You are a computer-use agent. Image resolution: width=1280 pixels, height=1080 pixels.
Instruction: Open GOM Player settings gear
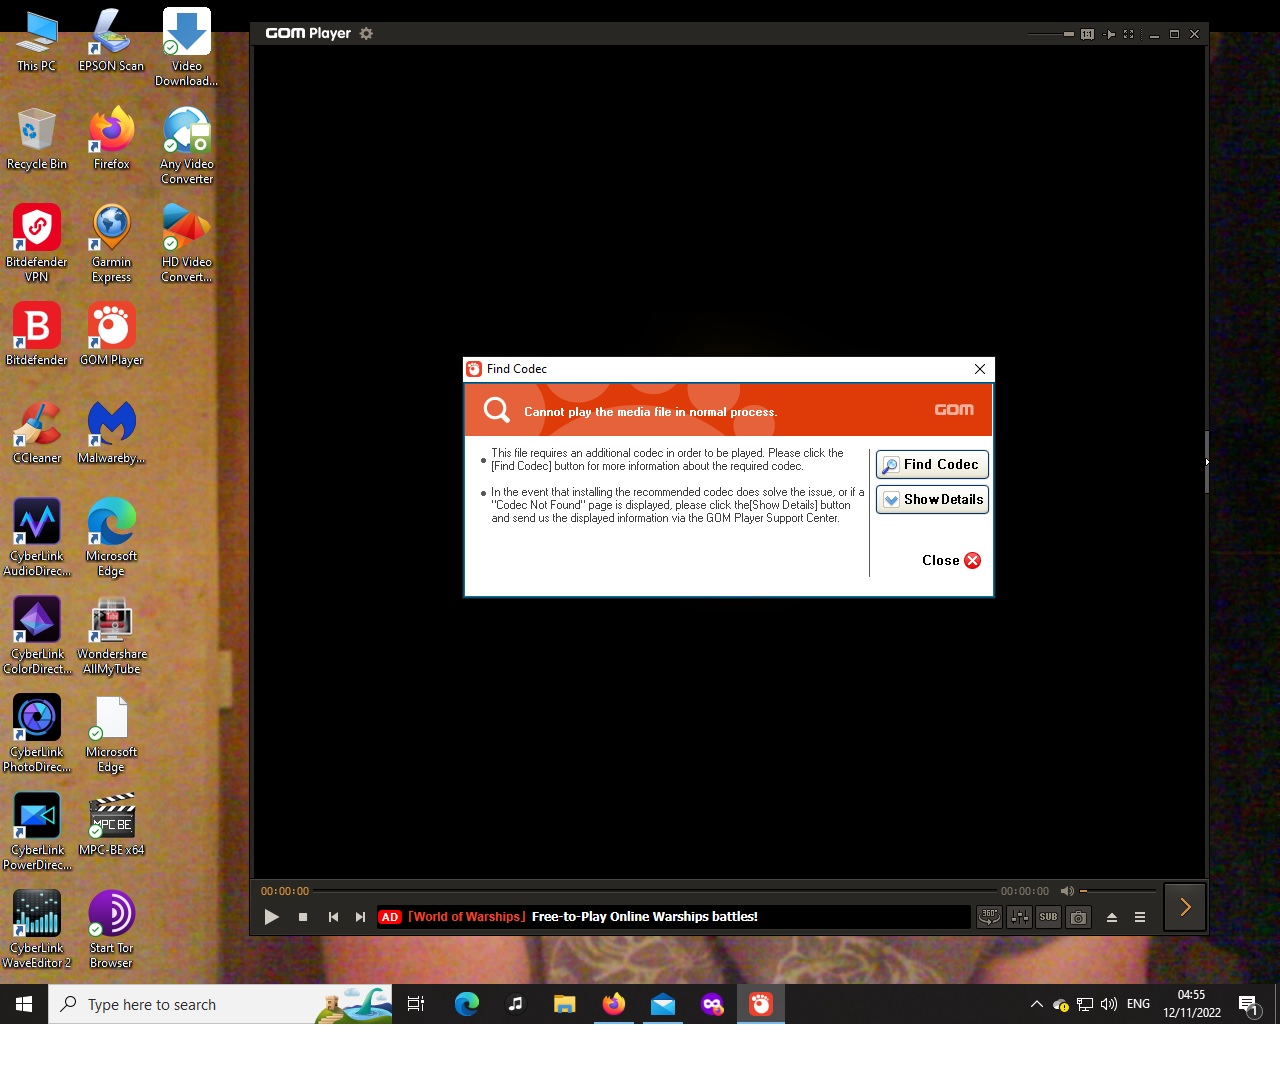point(366,33)
